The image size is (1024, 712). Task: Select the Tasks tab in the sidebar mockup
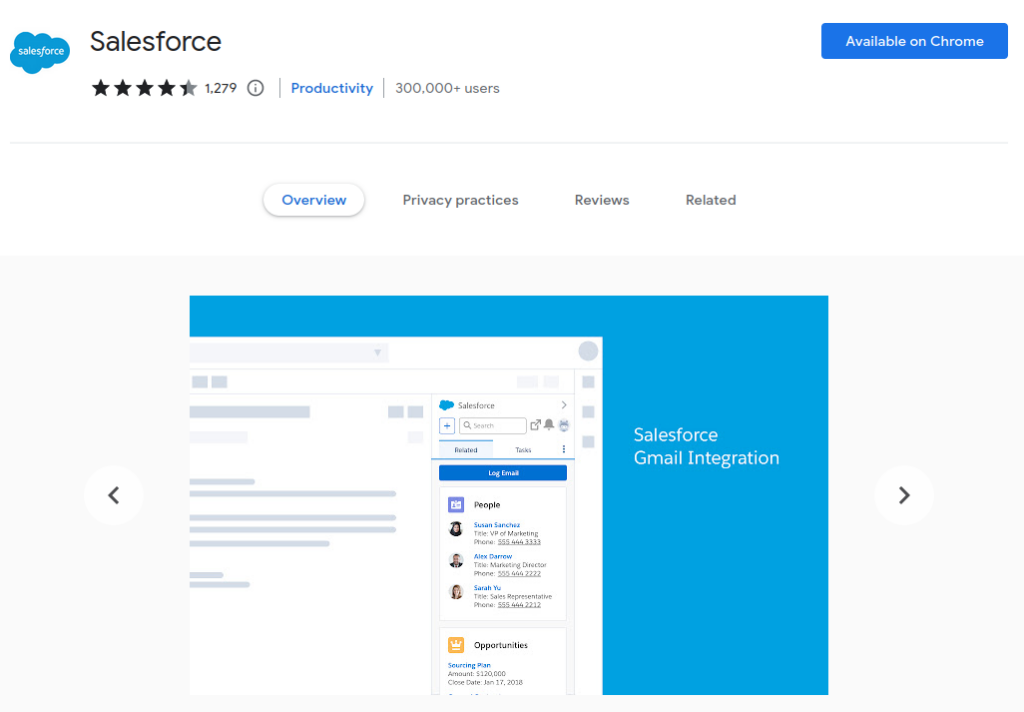point(523,449)
